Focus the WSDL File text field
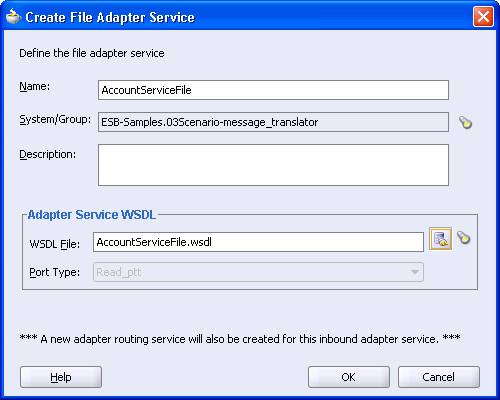This screenshot has width=500, height=400. click(x=258, y=242)
